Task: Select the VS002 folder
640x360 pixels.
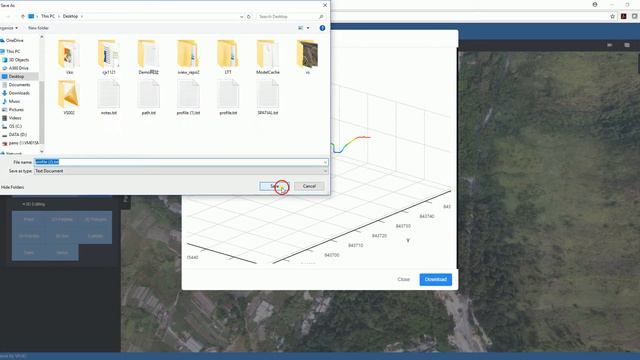Action: pyautogui.click(x=69, y=97)
